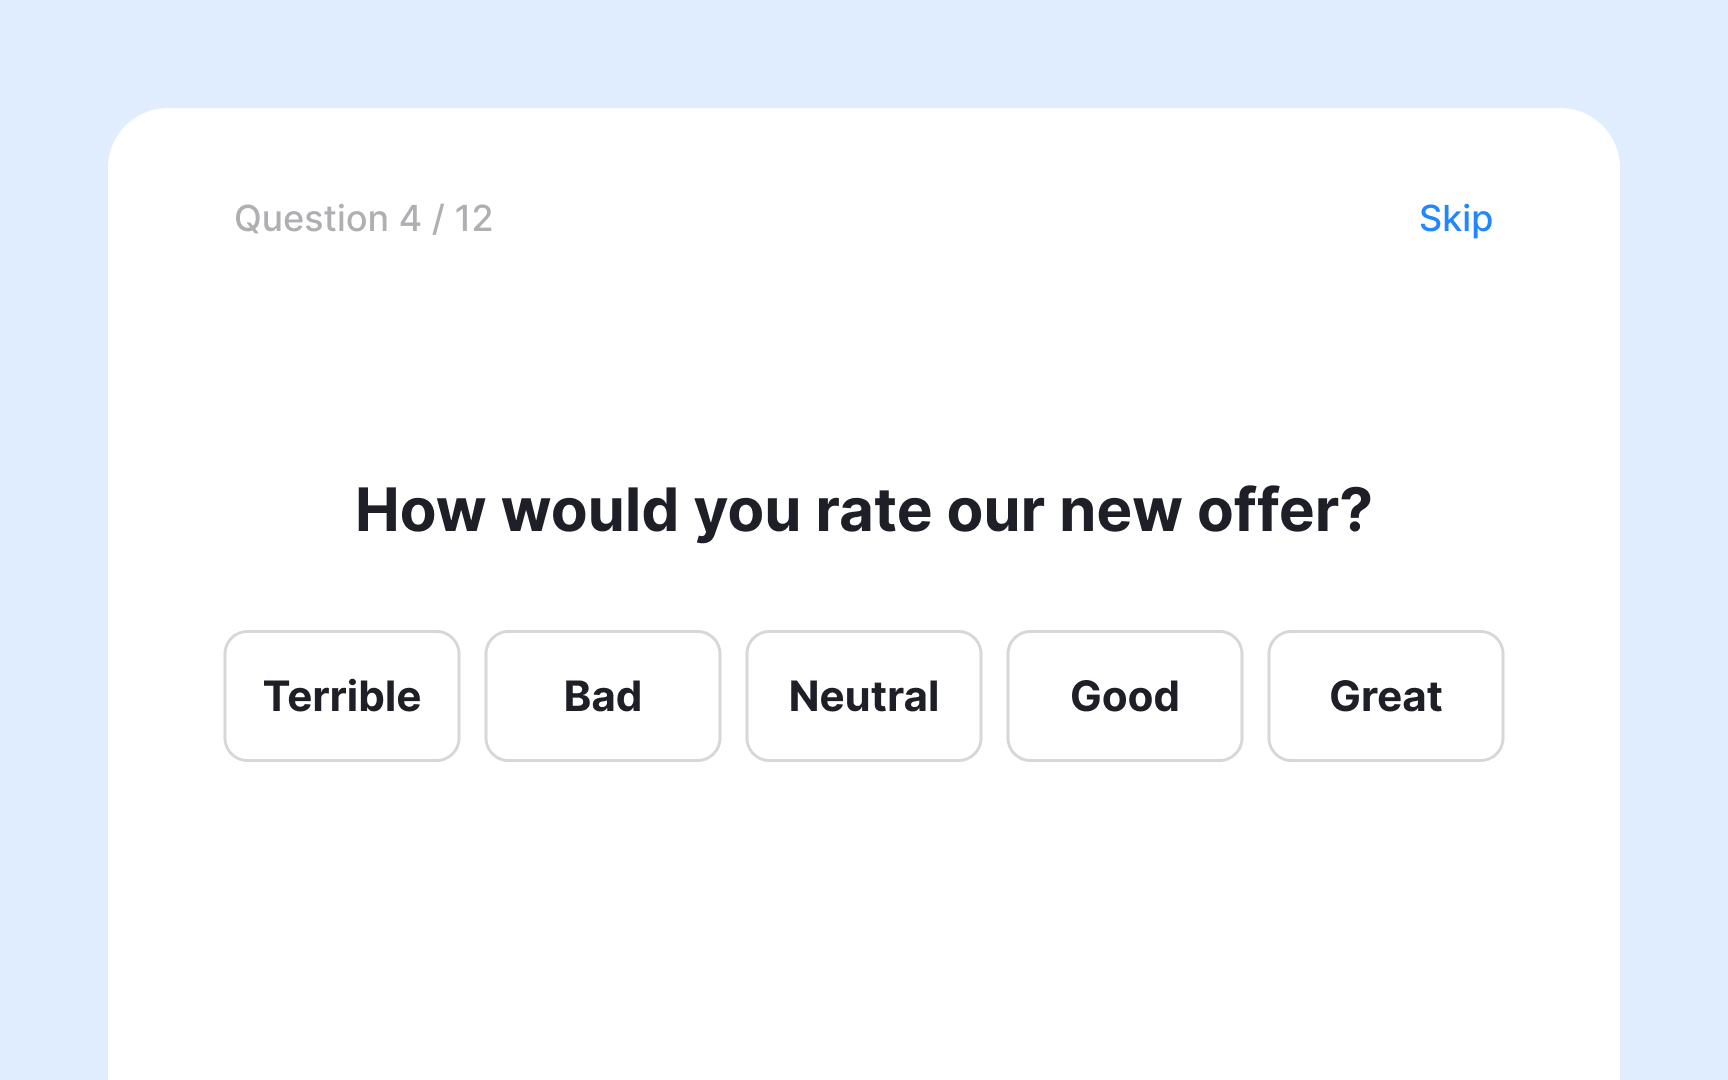Viewport: 1728px width, 1080px height.
Task: Skip this survey question
Action: 1455,219
